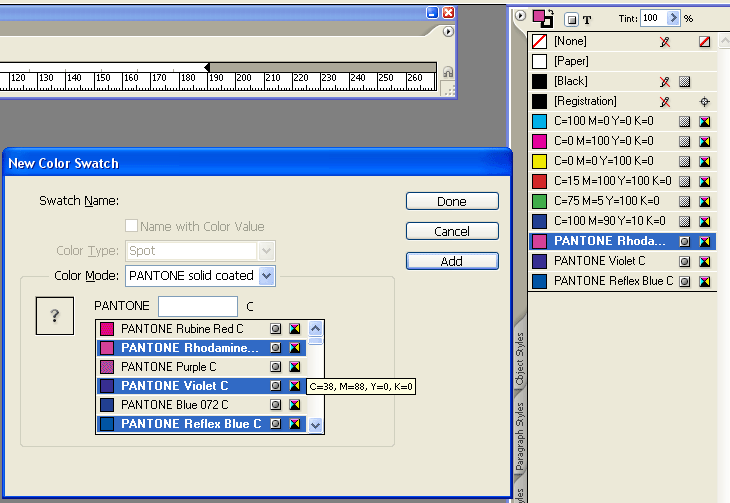Open the Paragraph Styles side tab
The width and height of the screenshot is (730, 503).
(520, 436)
